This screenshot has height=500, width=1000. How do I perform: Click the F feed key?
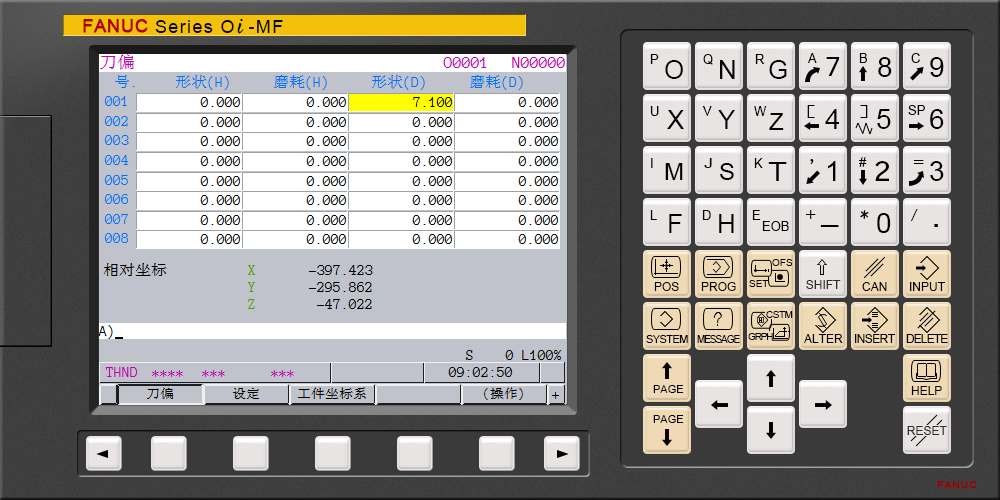(x=666, y=222)
